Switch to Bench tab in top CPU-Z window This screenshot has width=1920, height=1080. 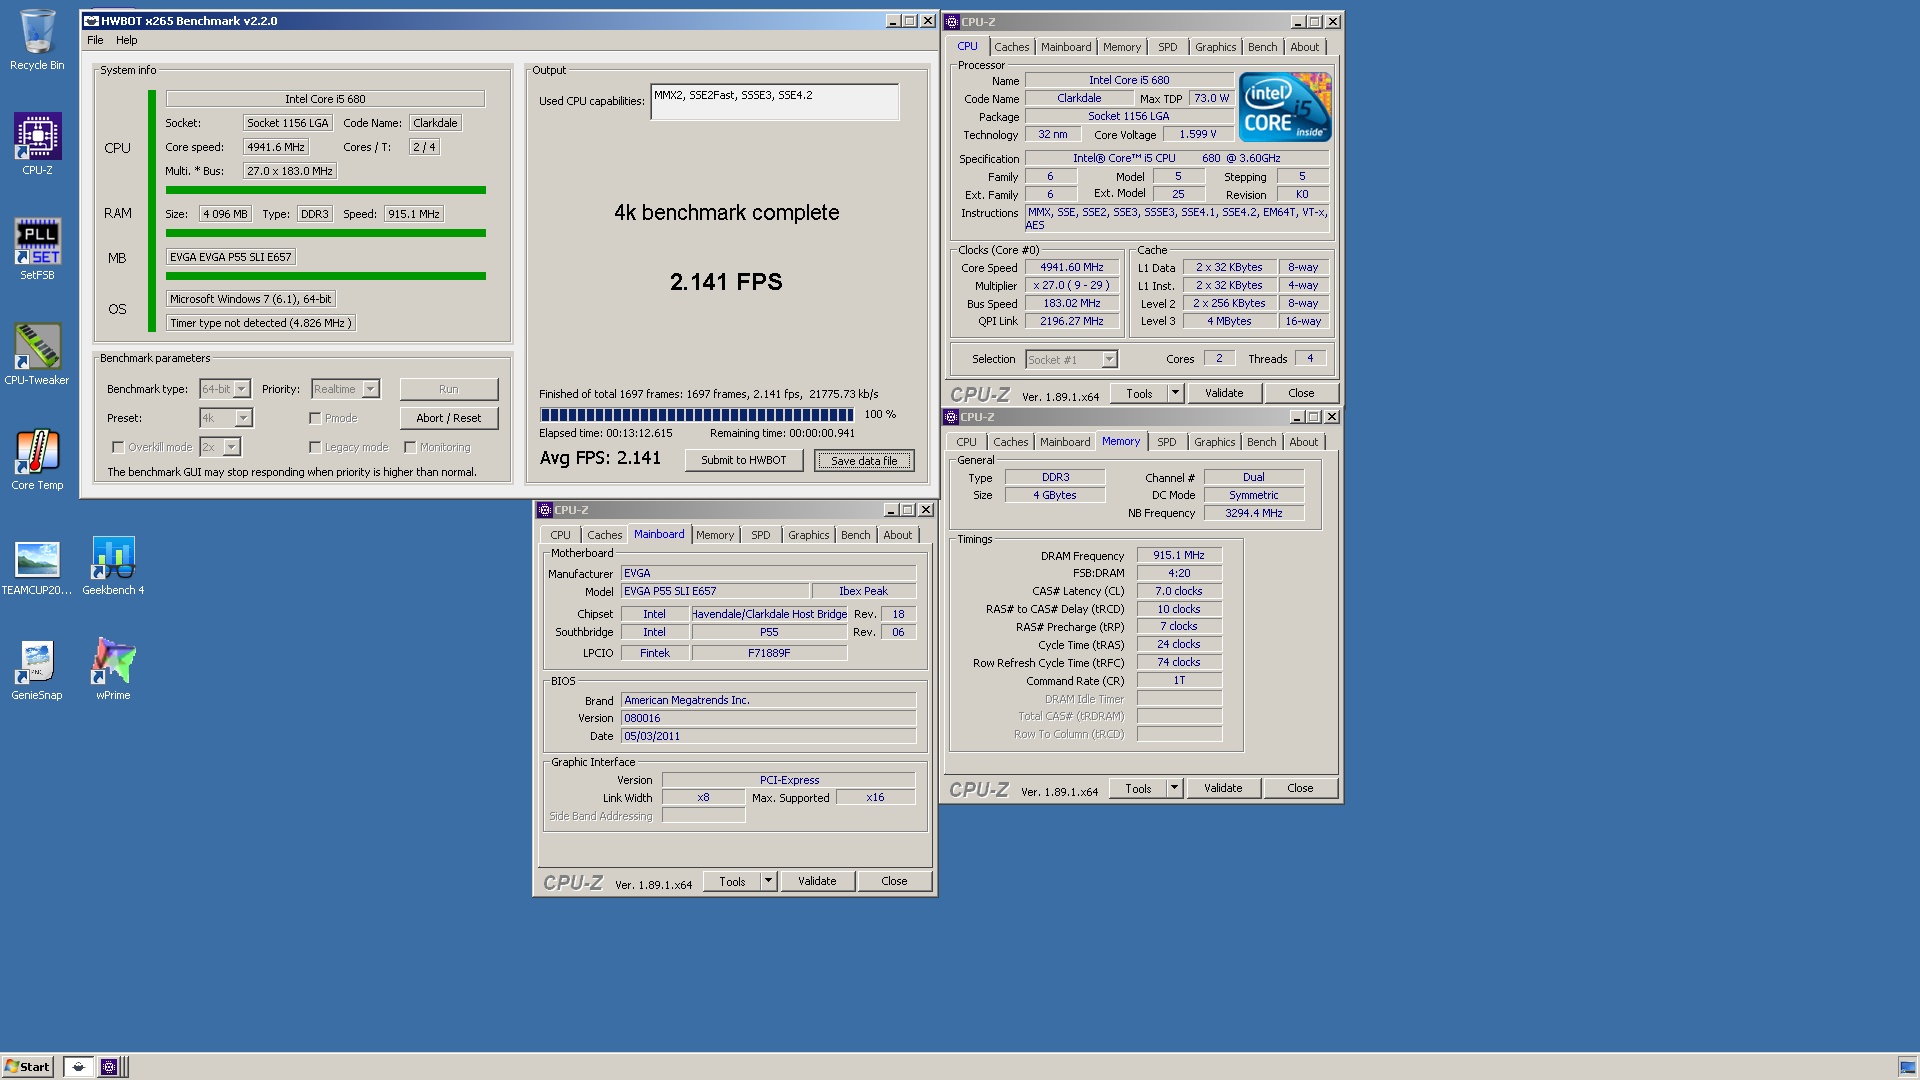1262,47
